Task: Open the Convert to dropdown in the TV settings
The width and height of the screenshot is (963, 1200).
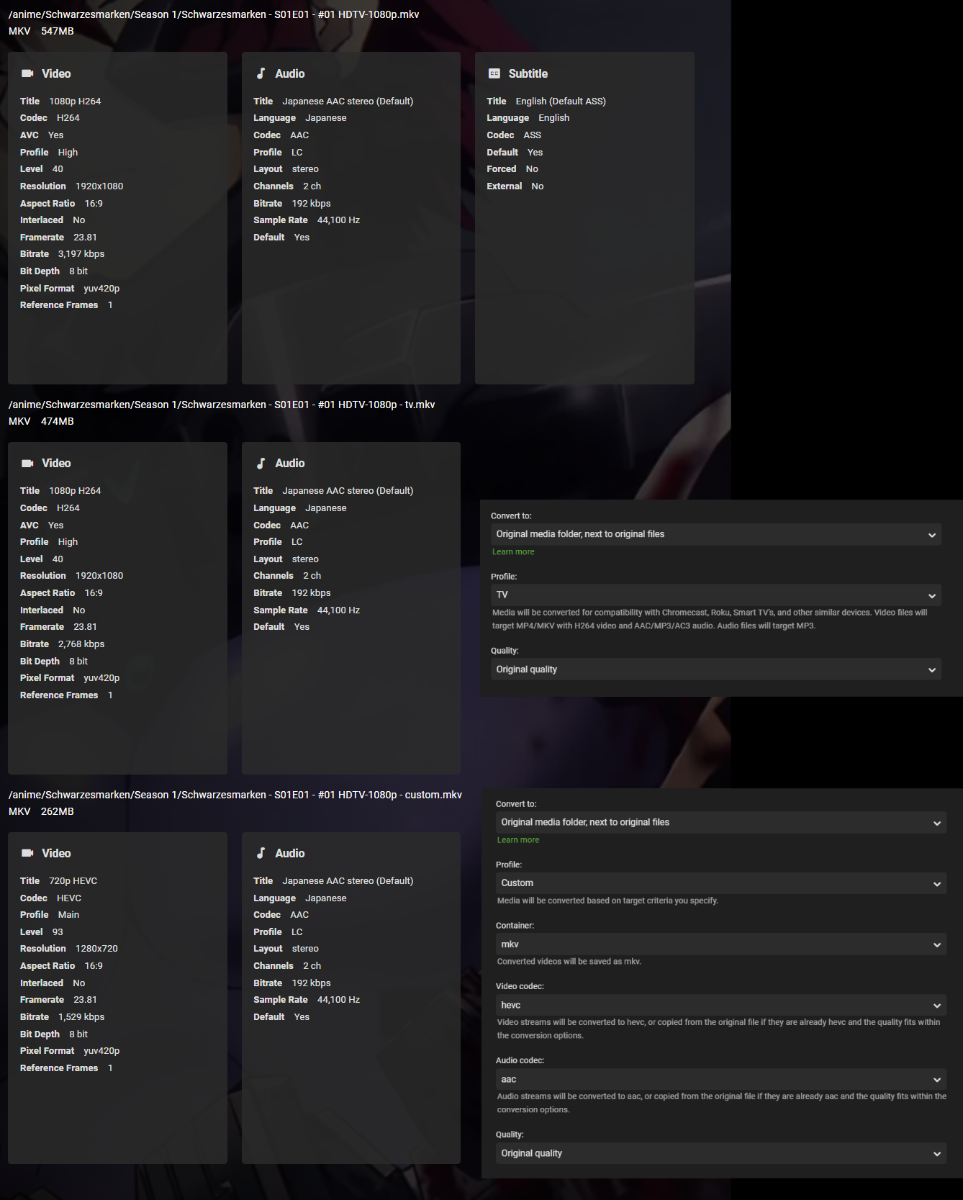Action: tap(716, 534)
